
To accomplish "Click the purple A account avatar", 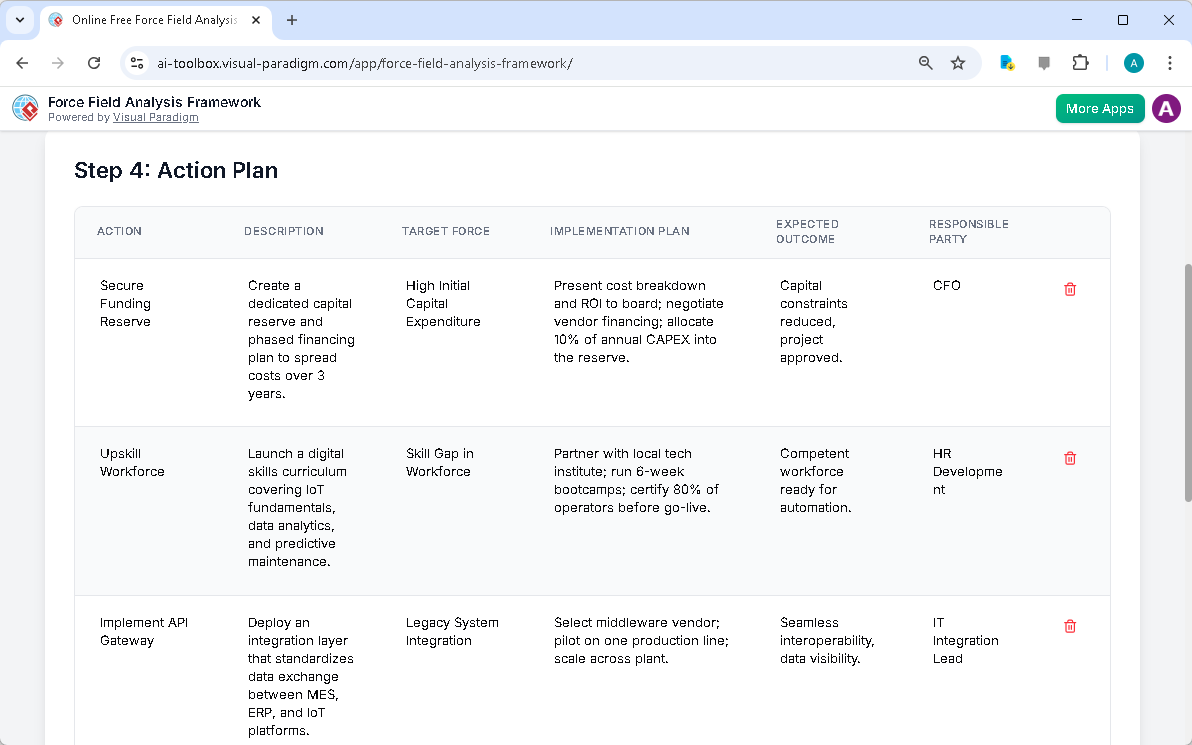I will [1166, 108].
